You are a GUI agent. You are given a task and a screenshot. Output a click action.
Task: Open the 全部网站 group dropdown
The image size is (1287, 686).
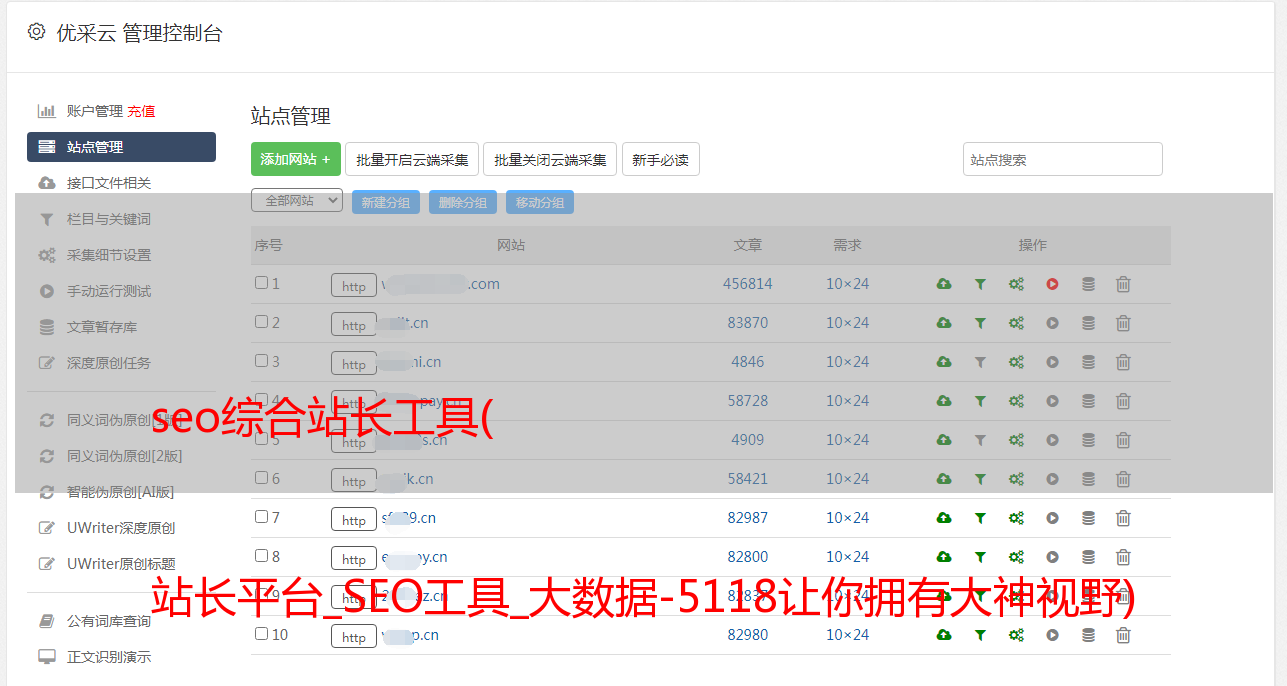coord(297,201)
